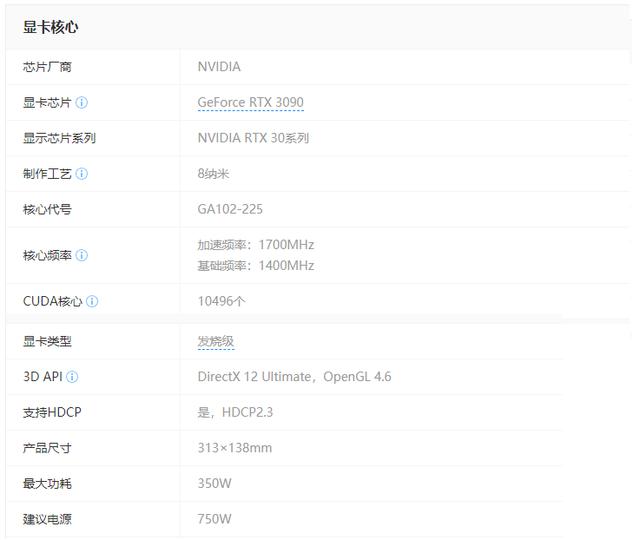Click the 加速频率: 1700MHz text
This screenshot has width=640, height=540.
click(x=256, y=245)
